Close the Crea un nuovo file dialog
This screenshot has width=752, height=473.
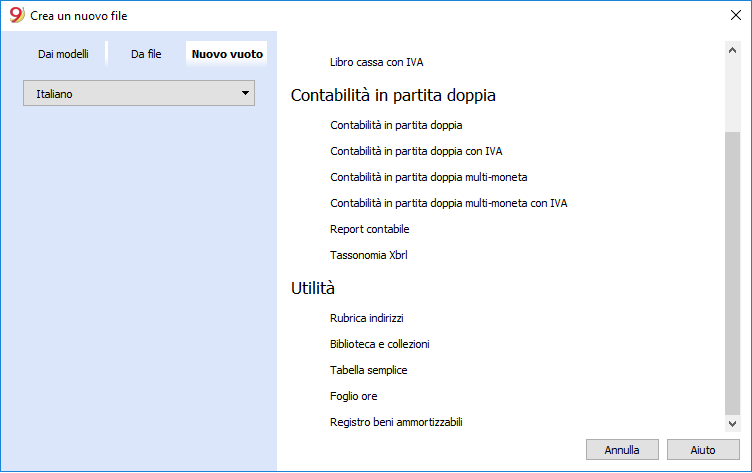[x=736, y=15]
